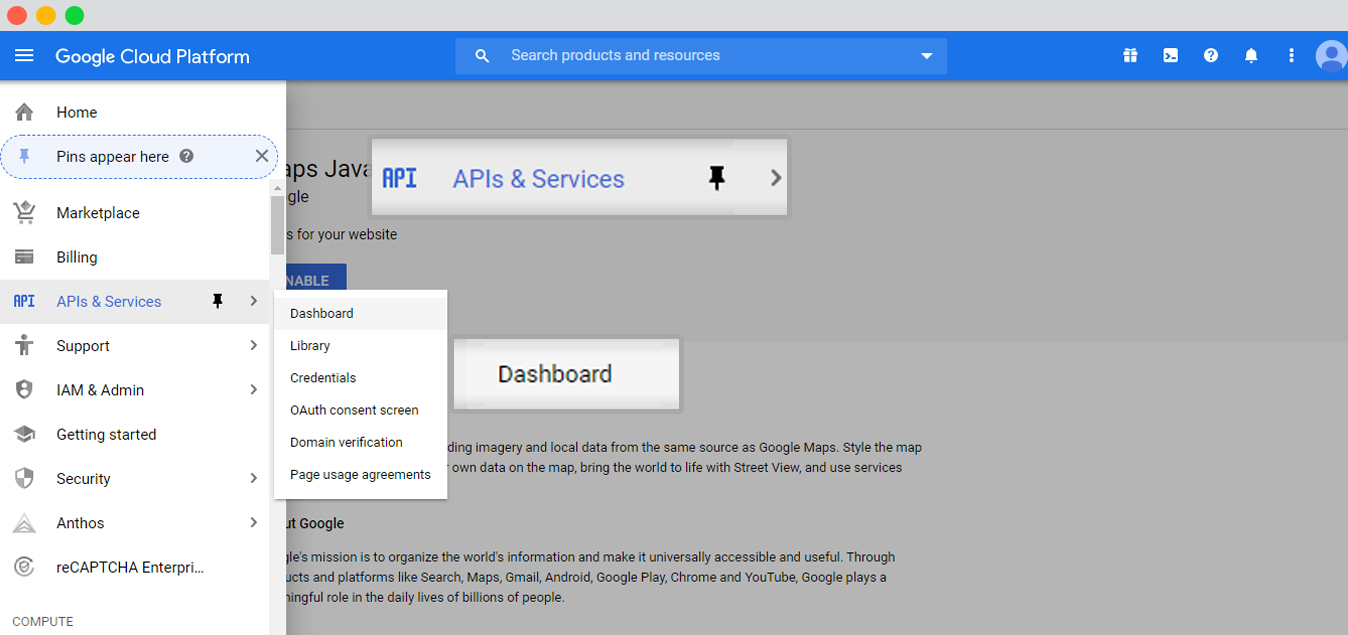The image size is (1348, 635).
Task: Open reCAPTCHA Enterprise in the sidebar
Action: pos(130,567)
